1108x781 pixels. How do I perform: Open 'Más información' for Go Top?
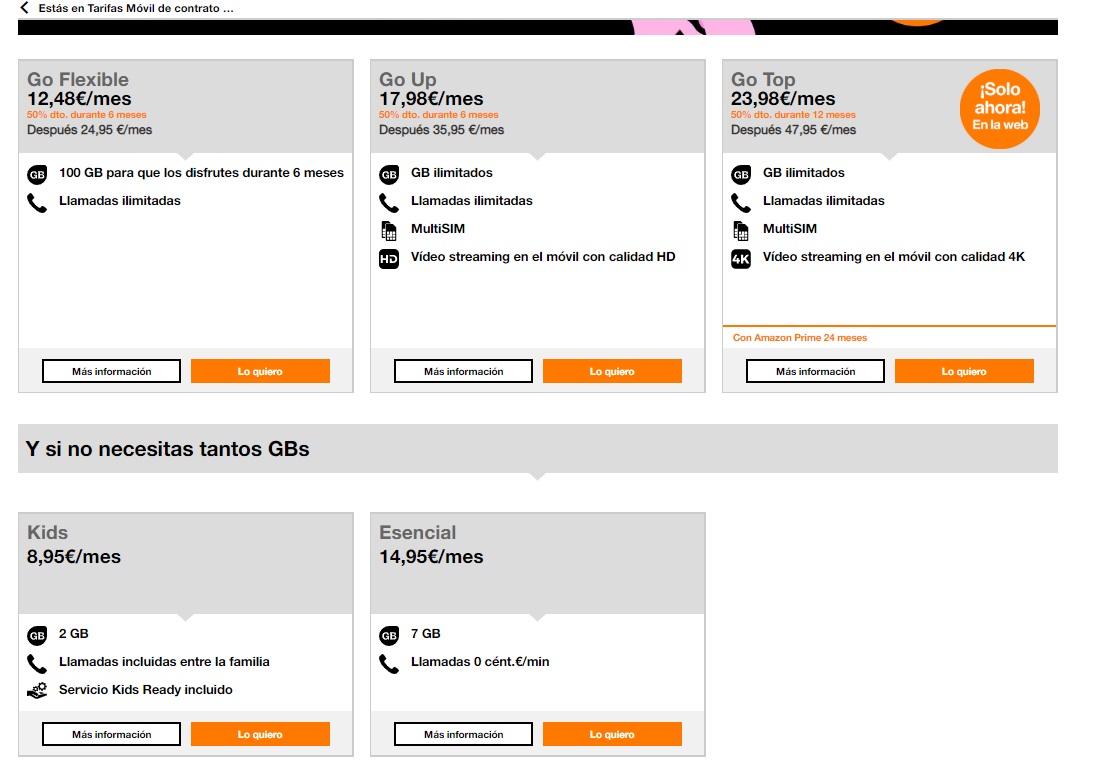pos(815,371)
